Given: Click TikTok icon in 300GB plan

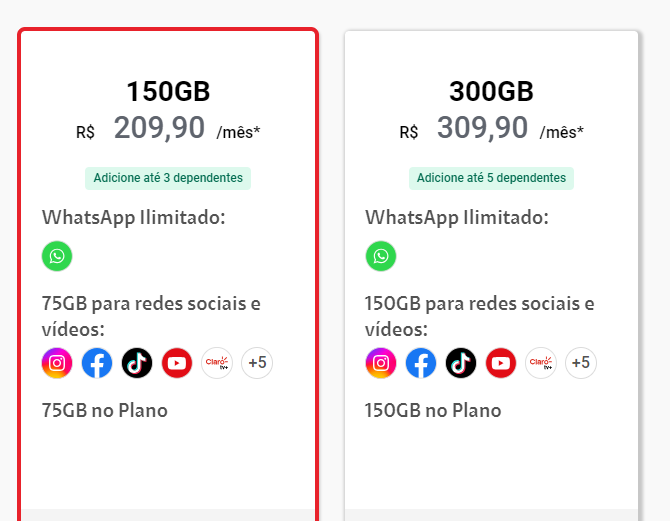Looking at the screenshot, I should (x=461, y=363).
